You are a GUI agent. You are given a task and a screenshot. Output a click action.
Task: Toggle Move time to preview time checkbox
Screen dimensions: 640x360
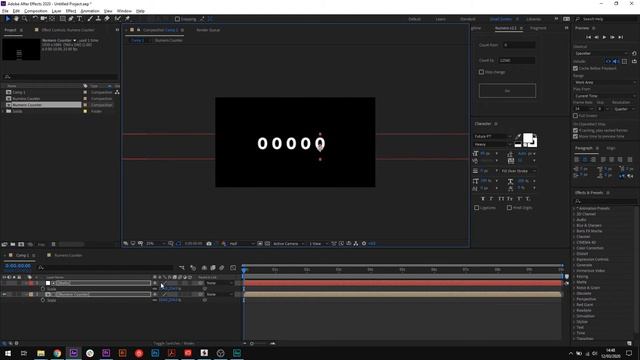coord(576,137)
